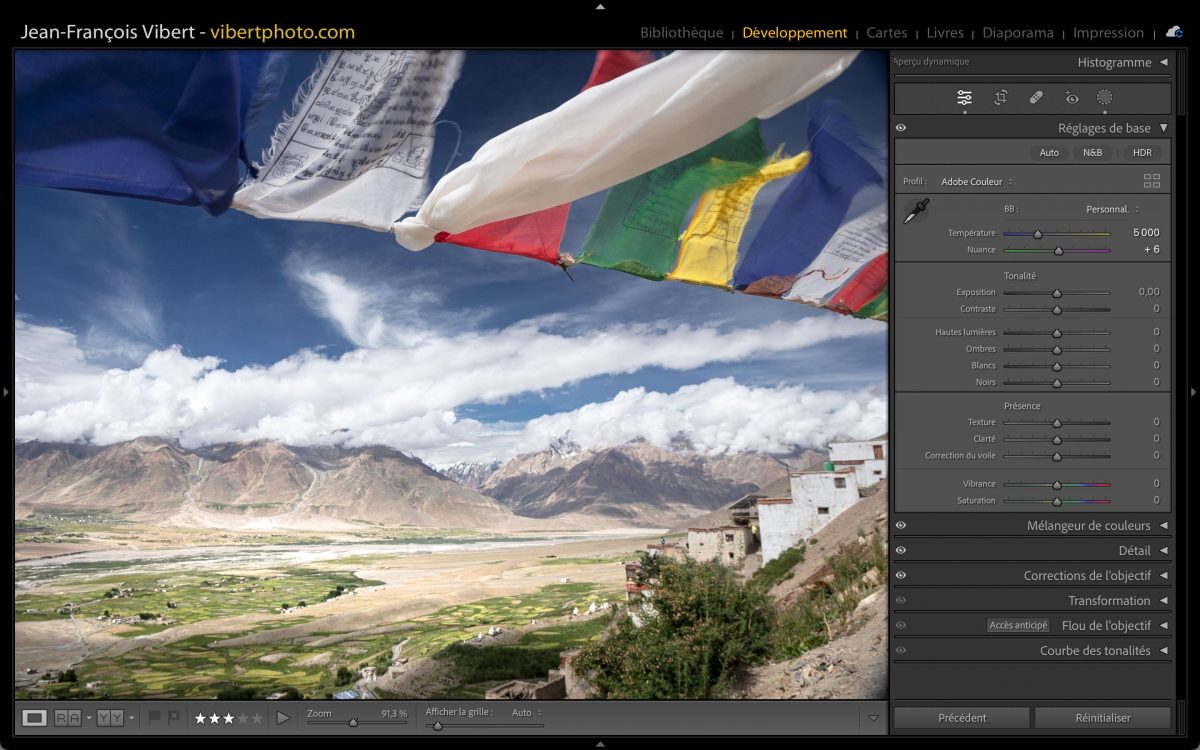Open the Adobe Couleur profile dropdown
Image resolution: width=1200 pixels, height=750 pixels.
[x=976, y=182]
